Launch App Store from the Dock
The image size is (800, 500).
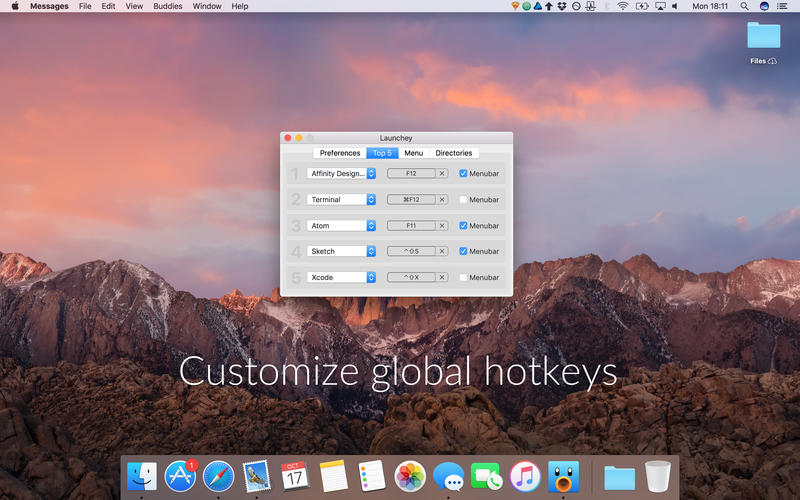click(x=180, y=476)
